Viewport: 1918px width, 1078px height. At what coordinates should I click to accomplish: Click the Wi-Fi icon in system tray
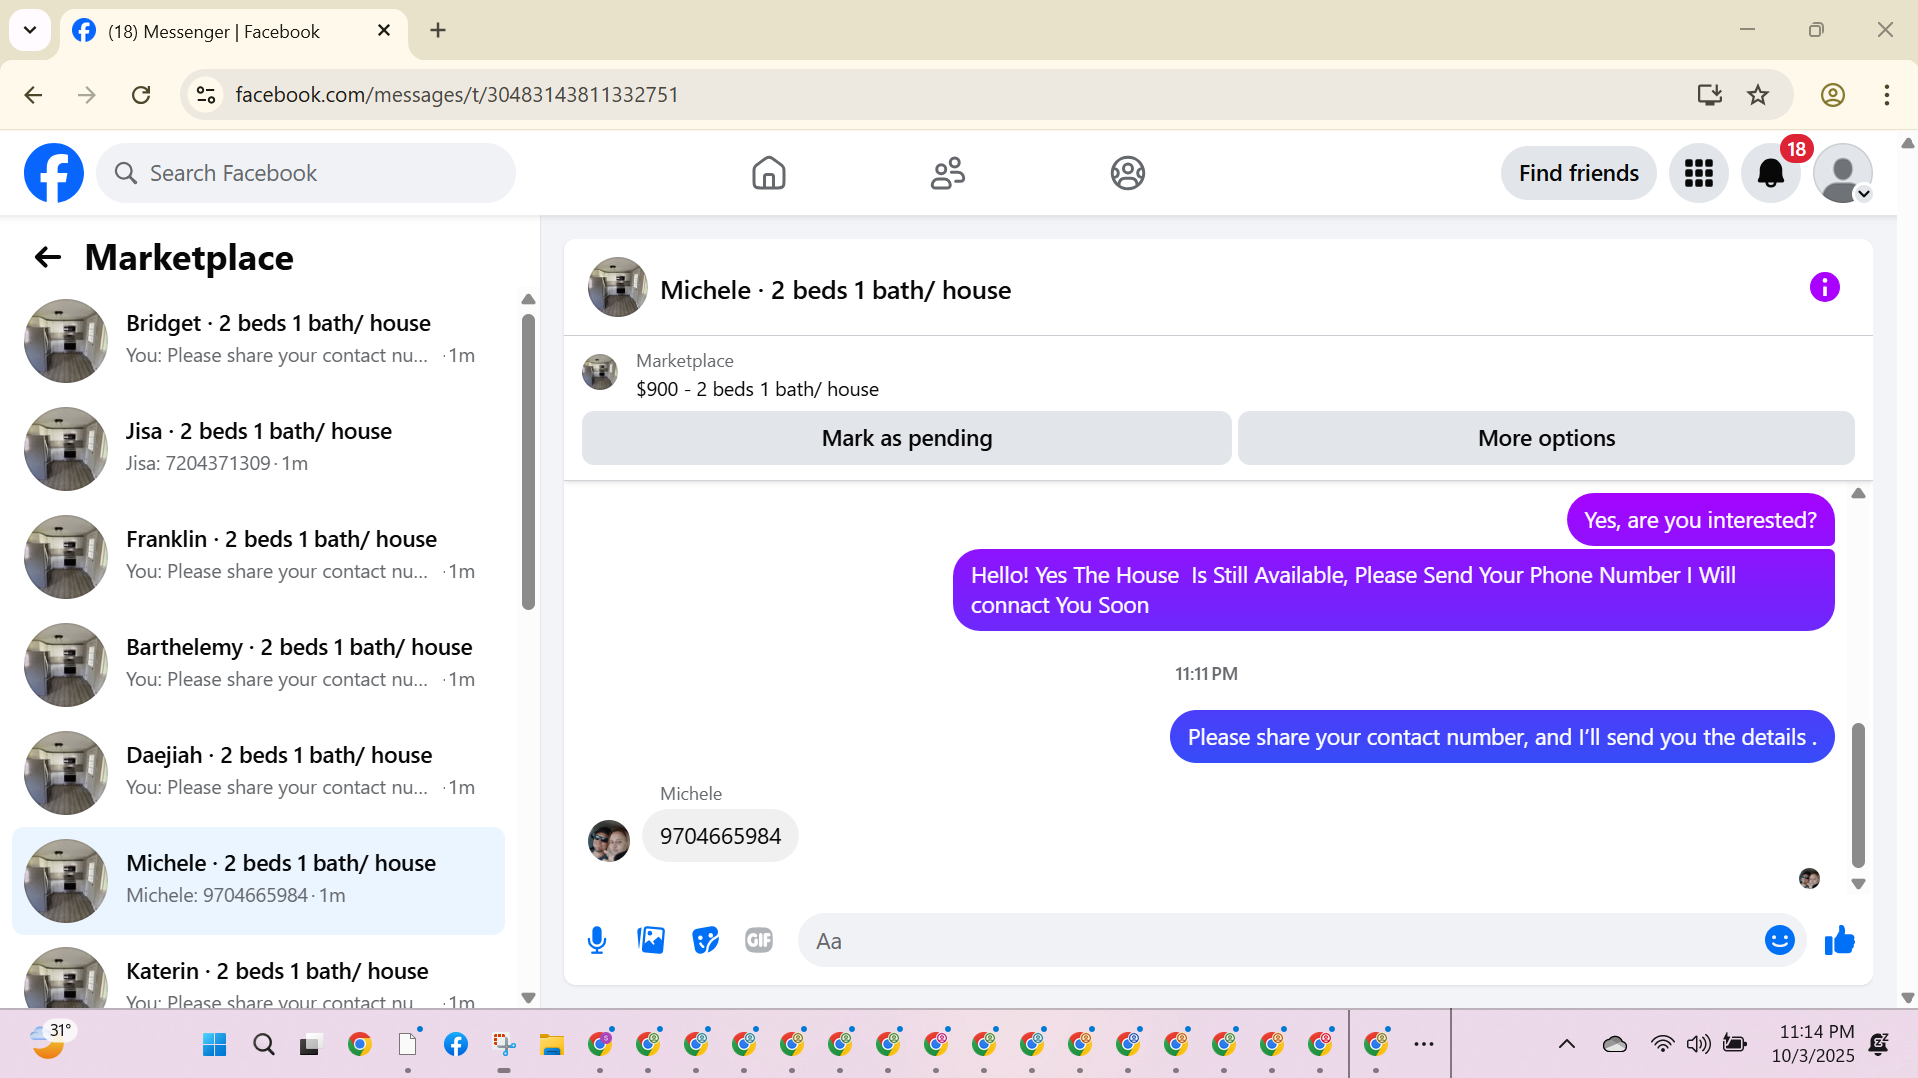coord(1661,1045)
